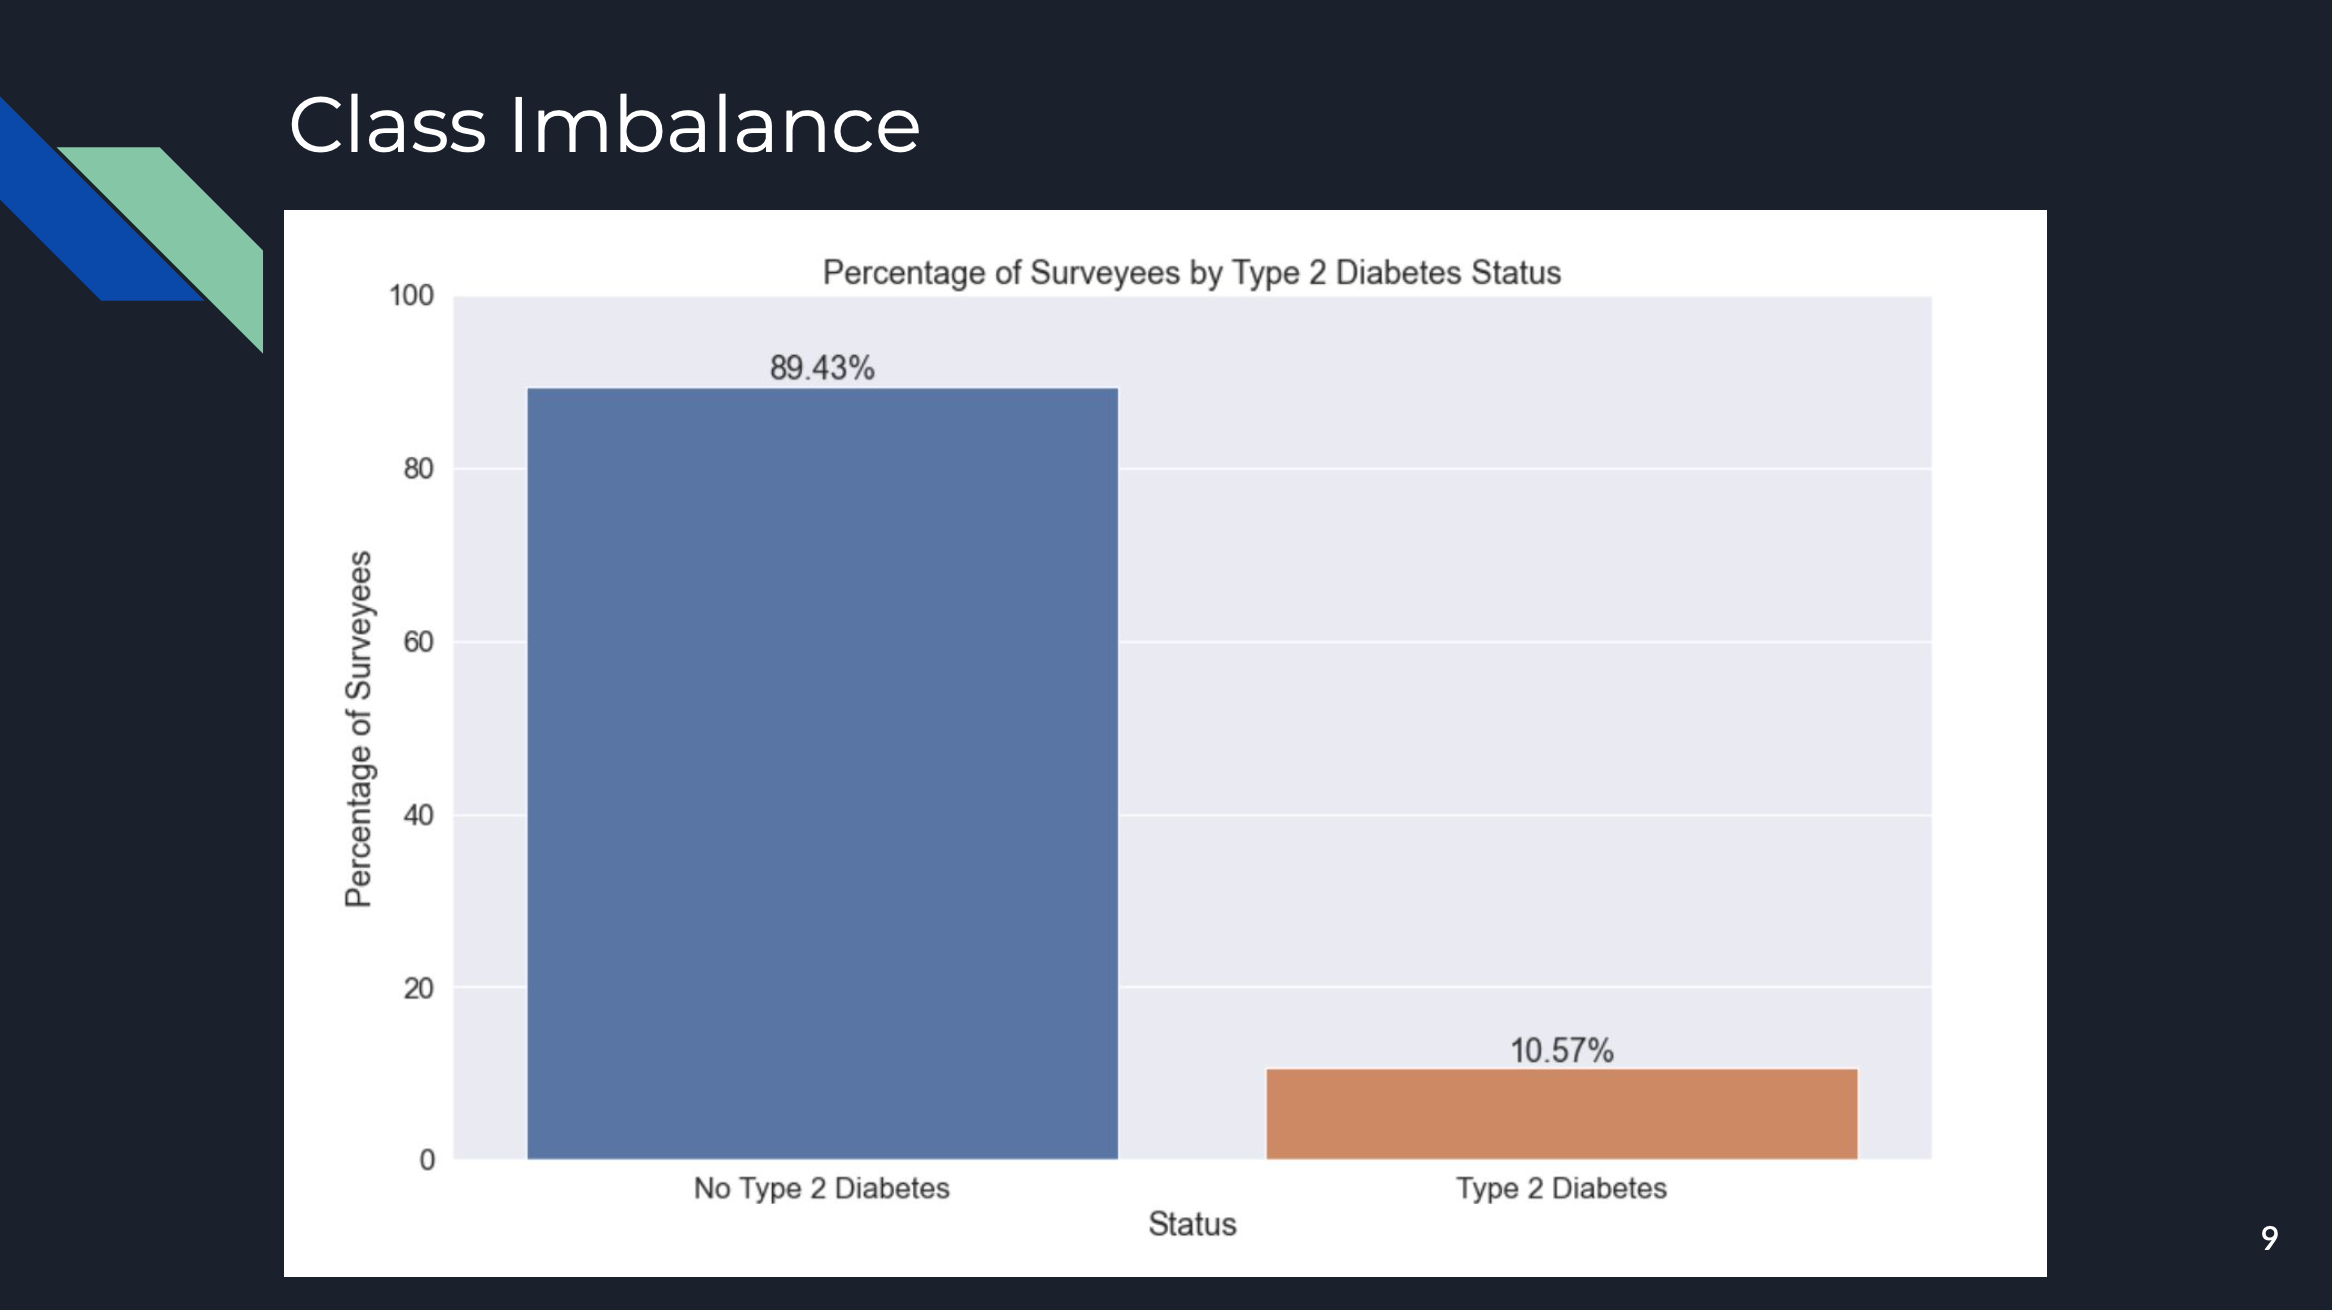The height and width of the screenshot is (1310, 2332).
Task: Click the 89.43% bar label
Action: click(822, 368)
